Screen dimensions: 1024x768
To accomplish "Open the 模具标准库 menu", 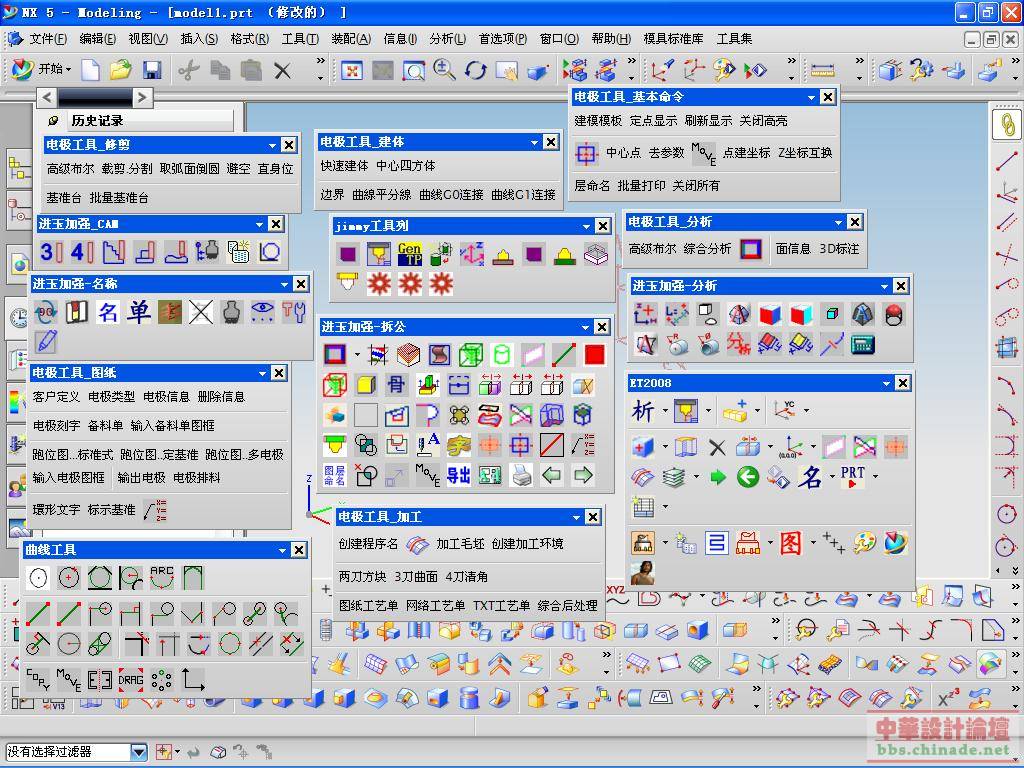I will coord(673,39).
